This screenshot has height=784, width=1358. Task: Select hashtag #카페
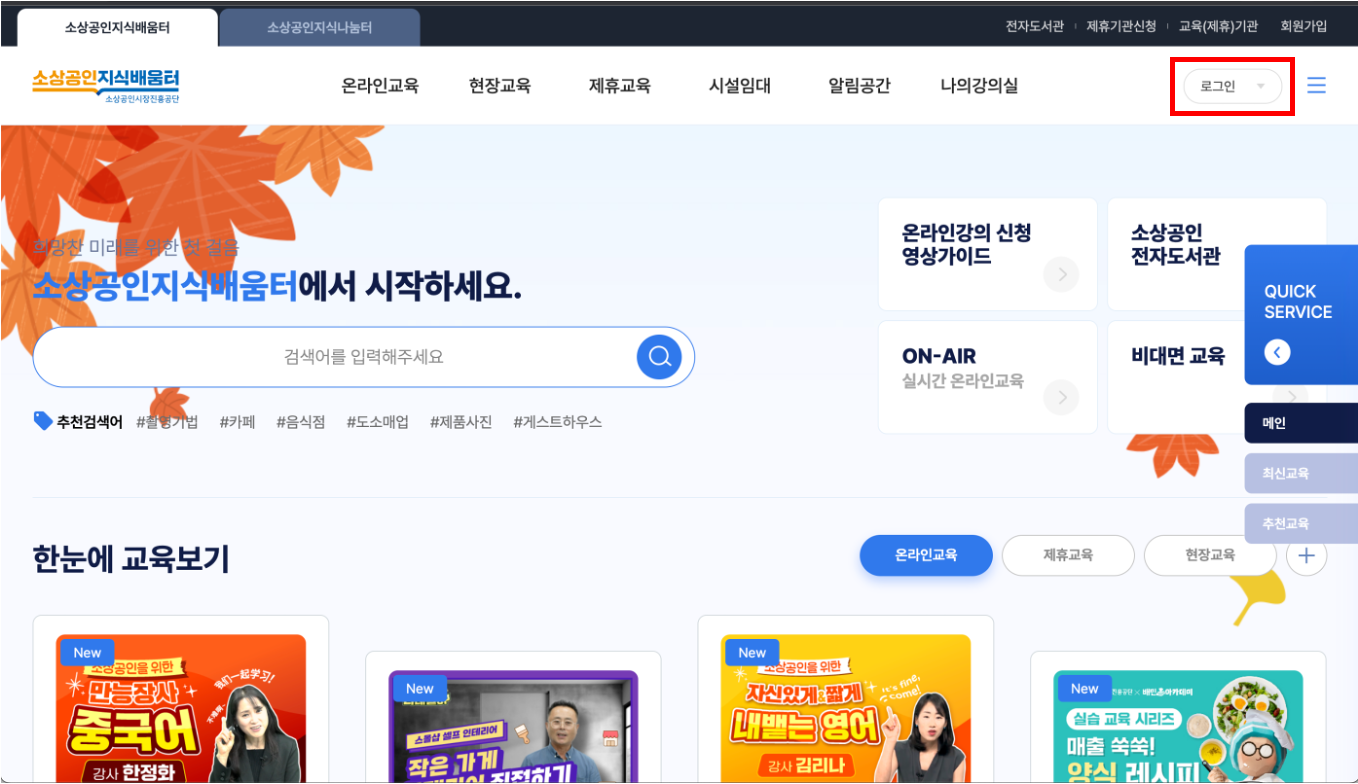[238, 422]
